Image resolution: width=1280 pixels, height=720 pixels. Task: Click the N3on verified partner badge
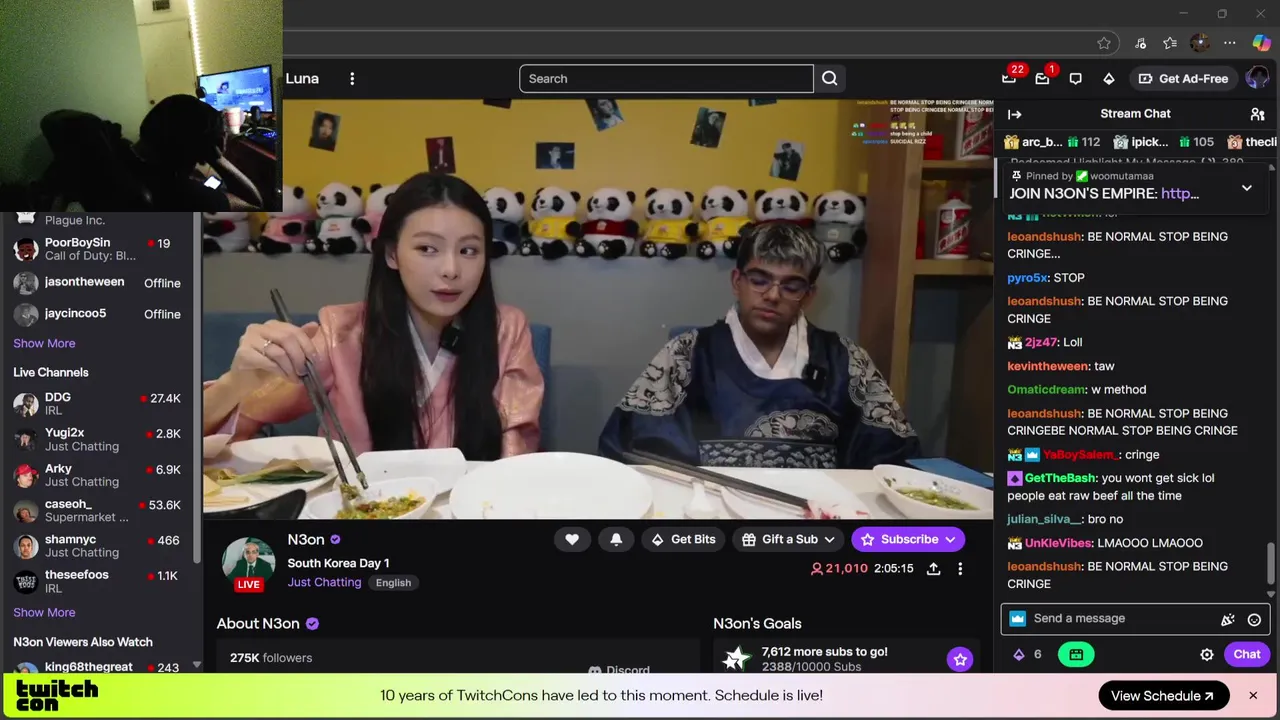click(x=336, y=540)
